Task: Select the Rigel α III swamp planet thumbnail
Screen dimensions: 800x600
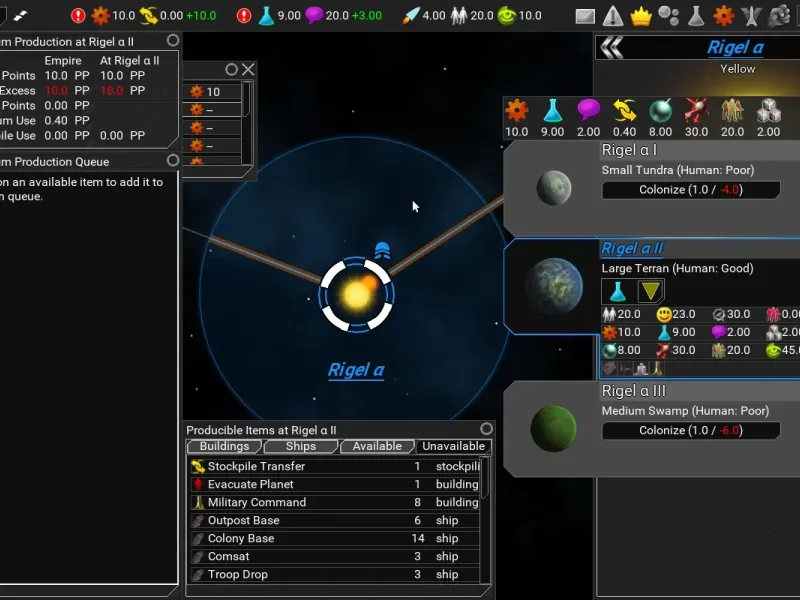Action: pyautogui.click(x=554, y=429)
